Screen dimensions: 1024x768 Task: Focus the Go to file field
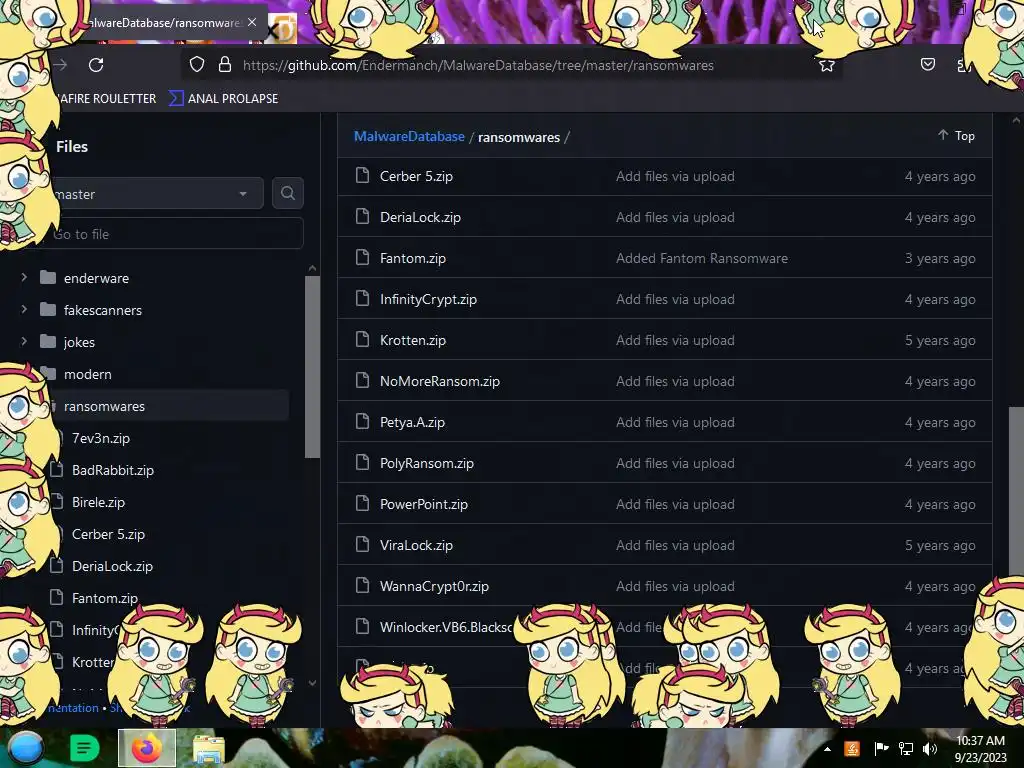click(x=174, y=234)
